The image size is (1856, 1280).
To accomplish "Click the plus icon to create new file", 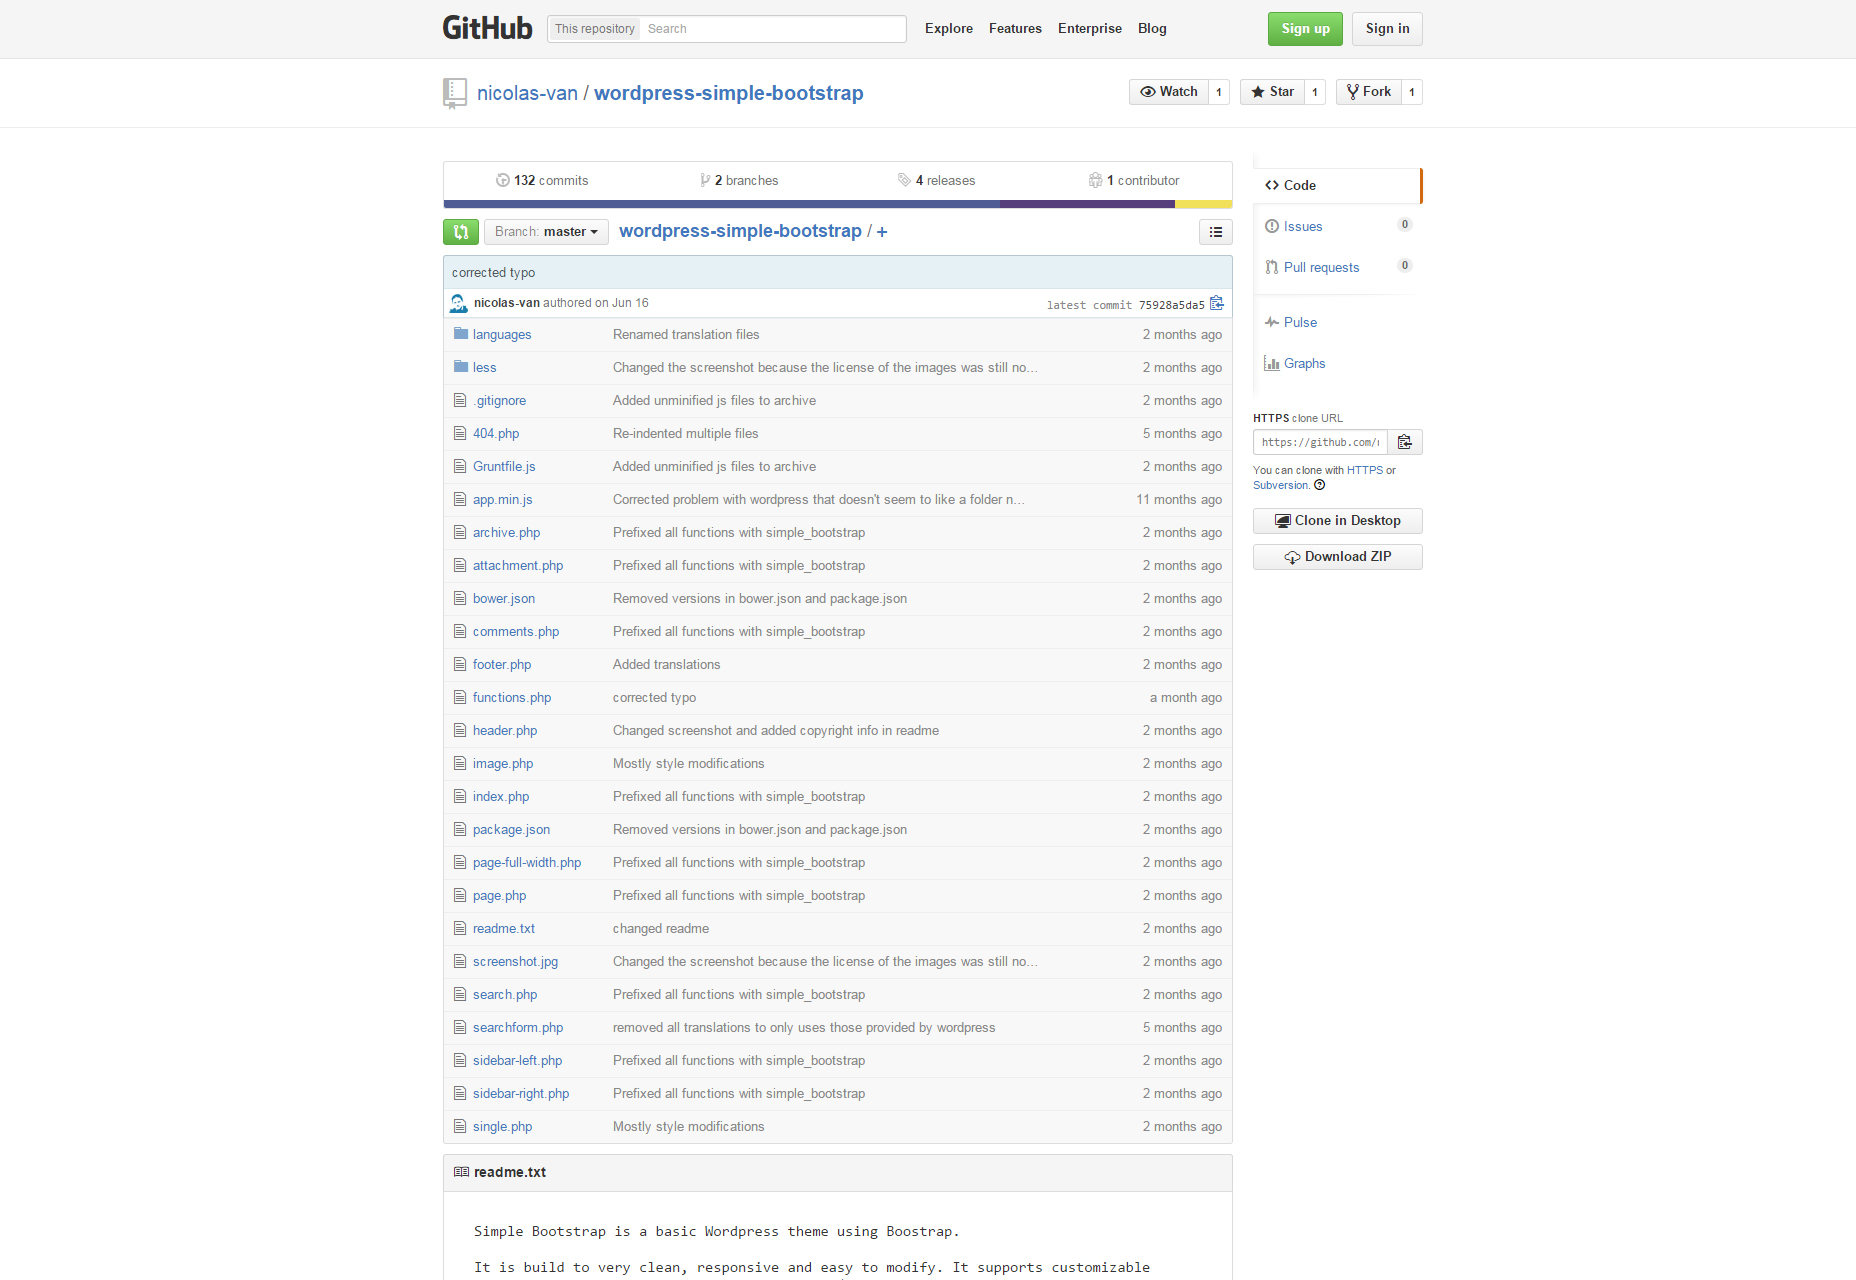I will [882, 232].
